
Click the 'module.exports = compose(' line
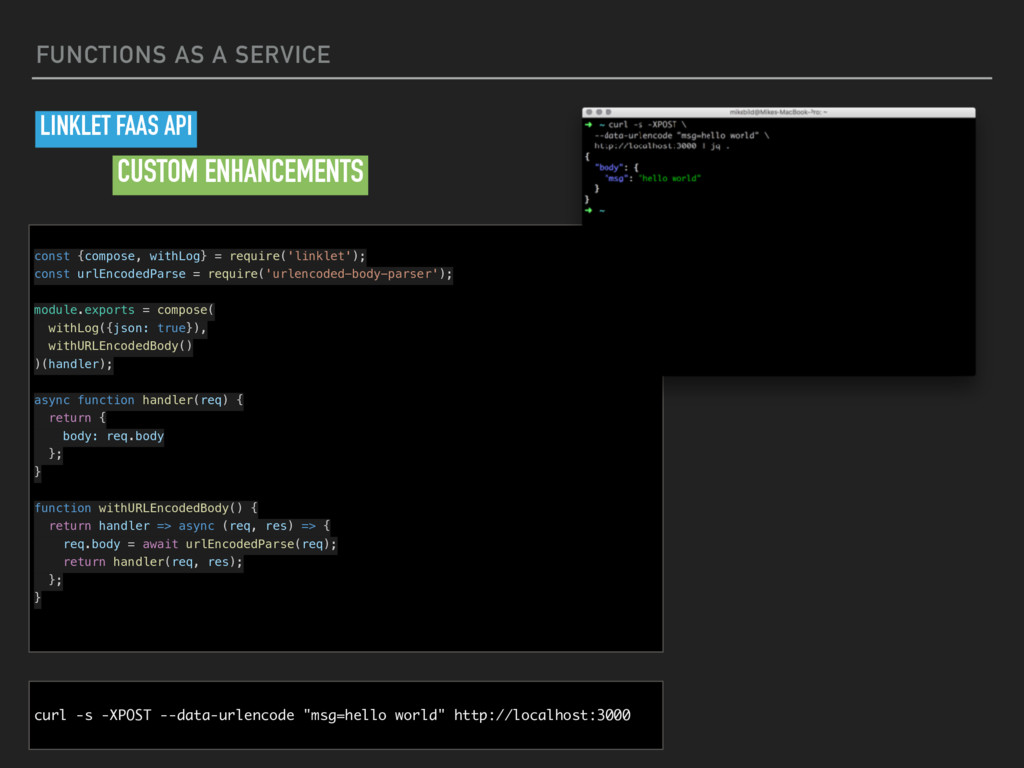pyautogui.click(x=124, y=310)
